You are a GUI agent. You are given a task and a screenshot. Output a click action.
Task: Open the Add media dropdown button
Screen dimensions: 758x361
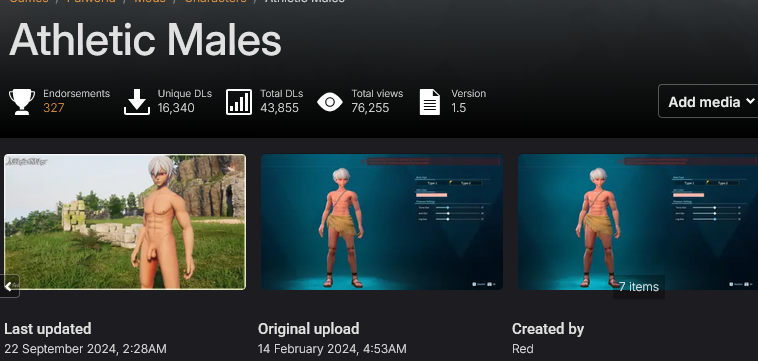[x=708, y=101]
